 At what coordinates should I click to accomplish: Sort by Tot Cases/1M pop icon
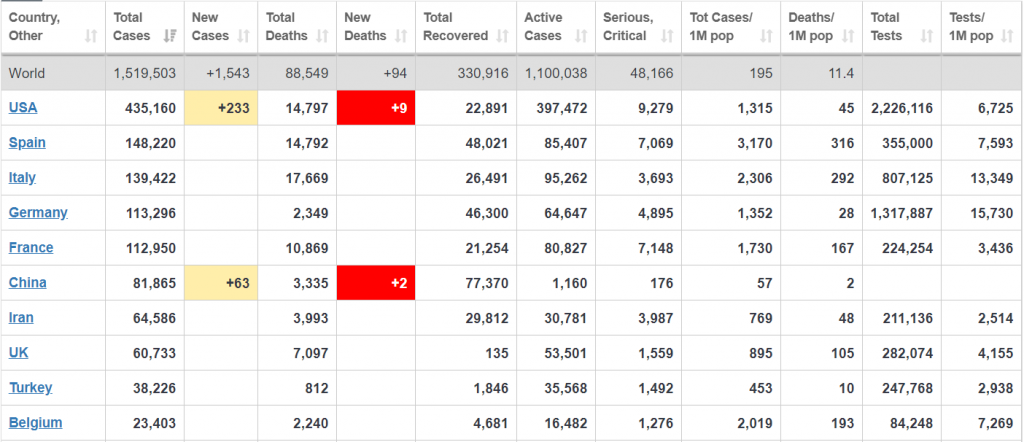766,37
